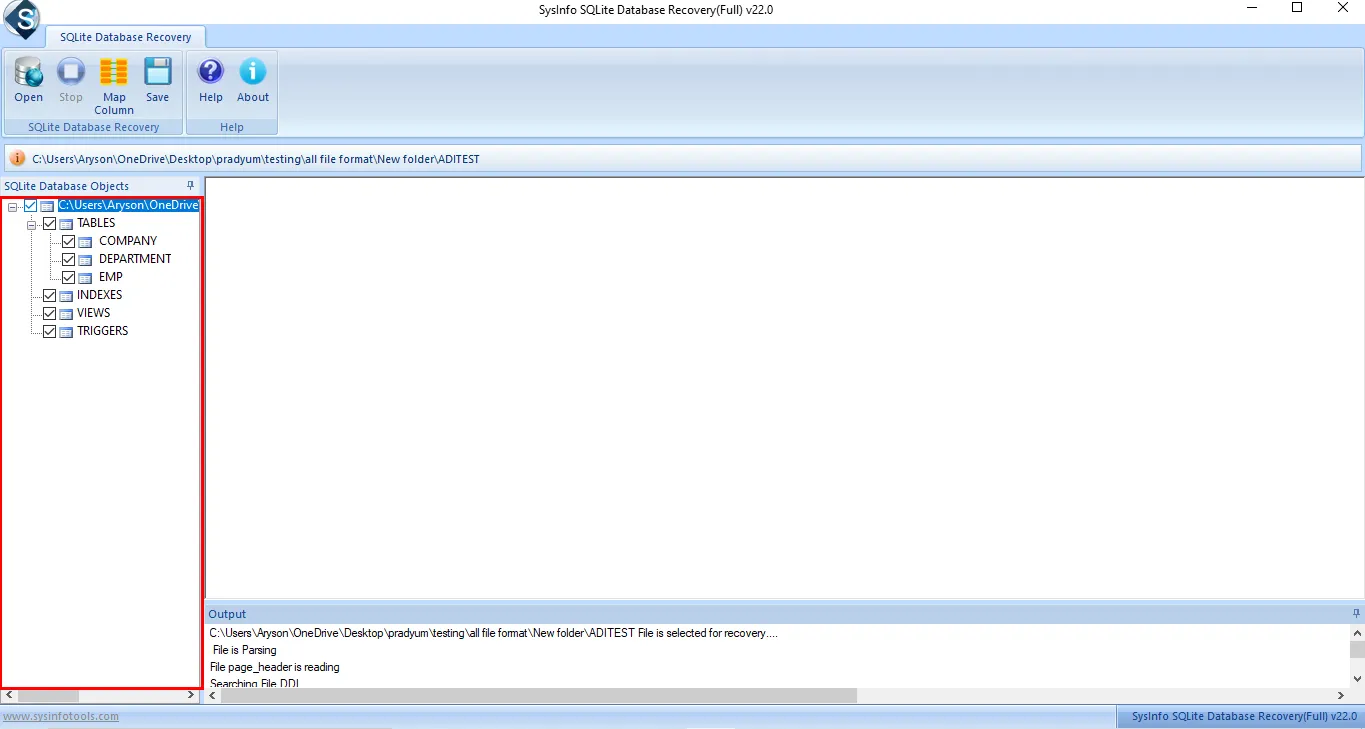
Task: Click the INDEXES node icon
Action: (x=66, y=296)
